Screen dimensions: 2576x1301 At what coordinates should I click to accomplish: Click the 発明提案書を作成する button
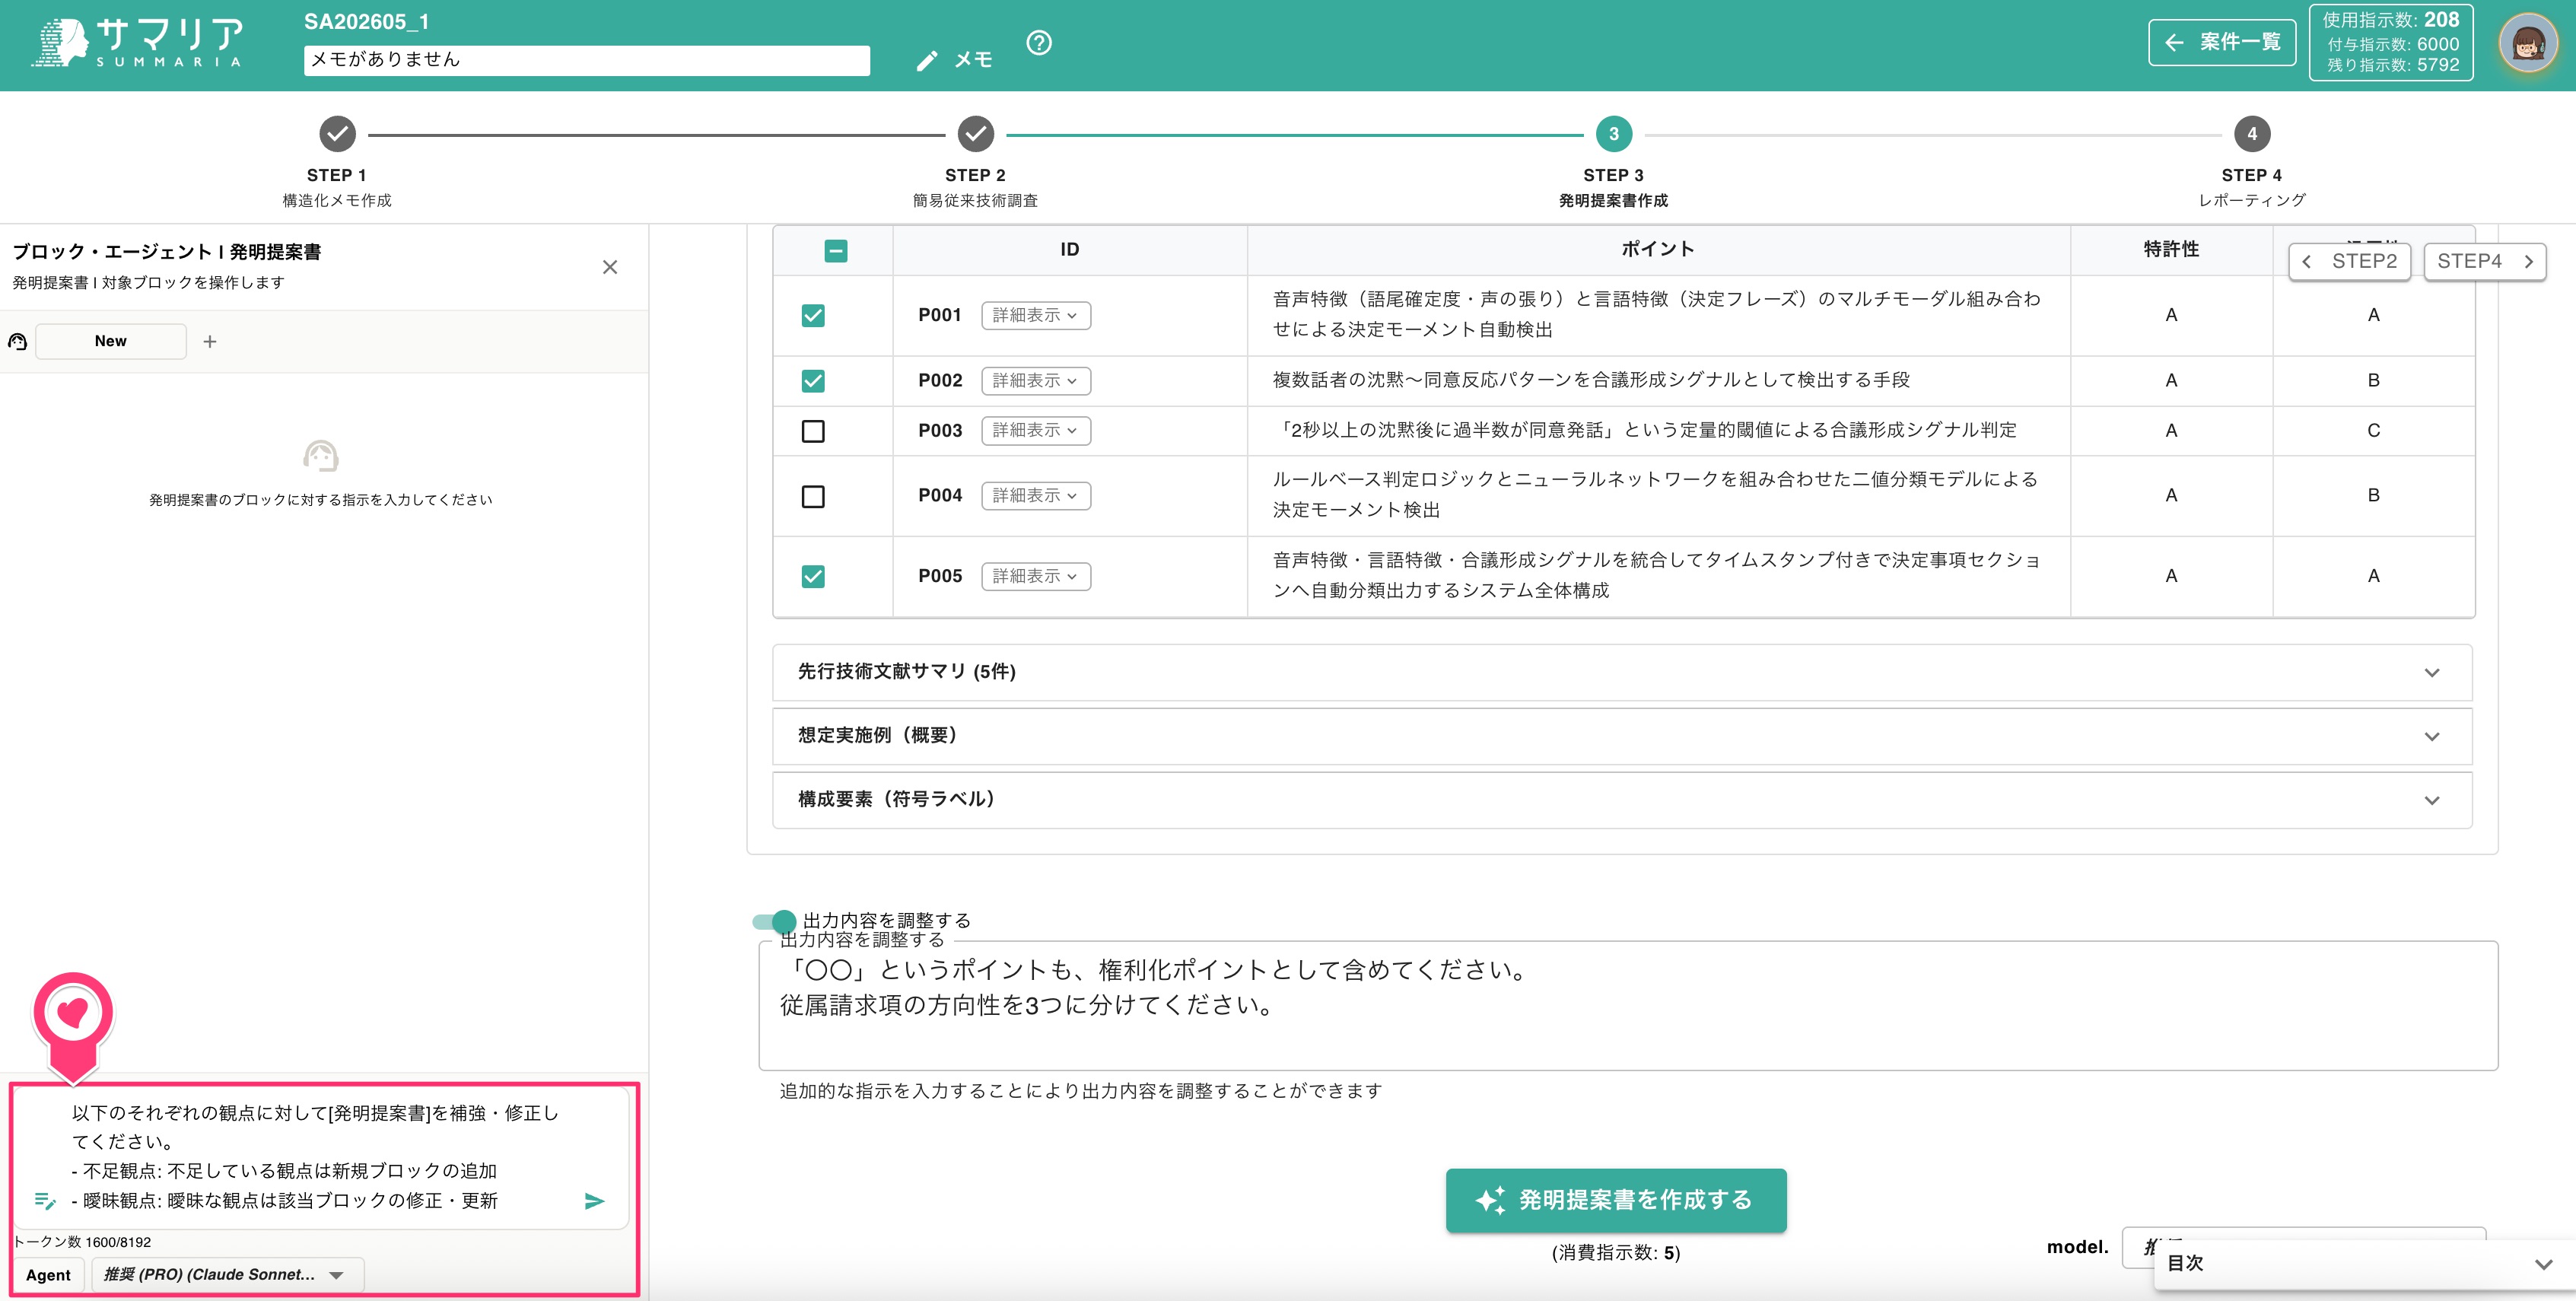point(1615,1200)
